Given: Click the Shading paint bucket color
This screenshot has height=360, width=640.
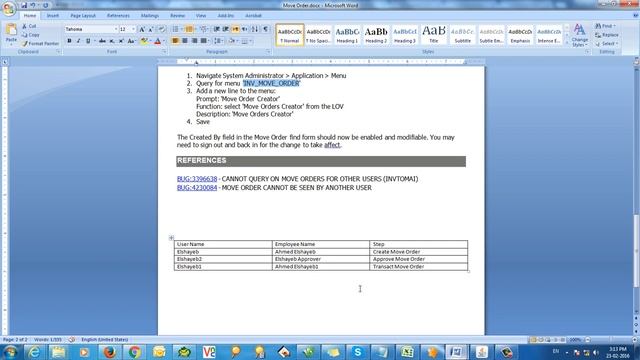Looking at the screenshot, I should tap(231, 41).
